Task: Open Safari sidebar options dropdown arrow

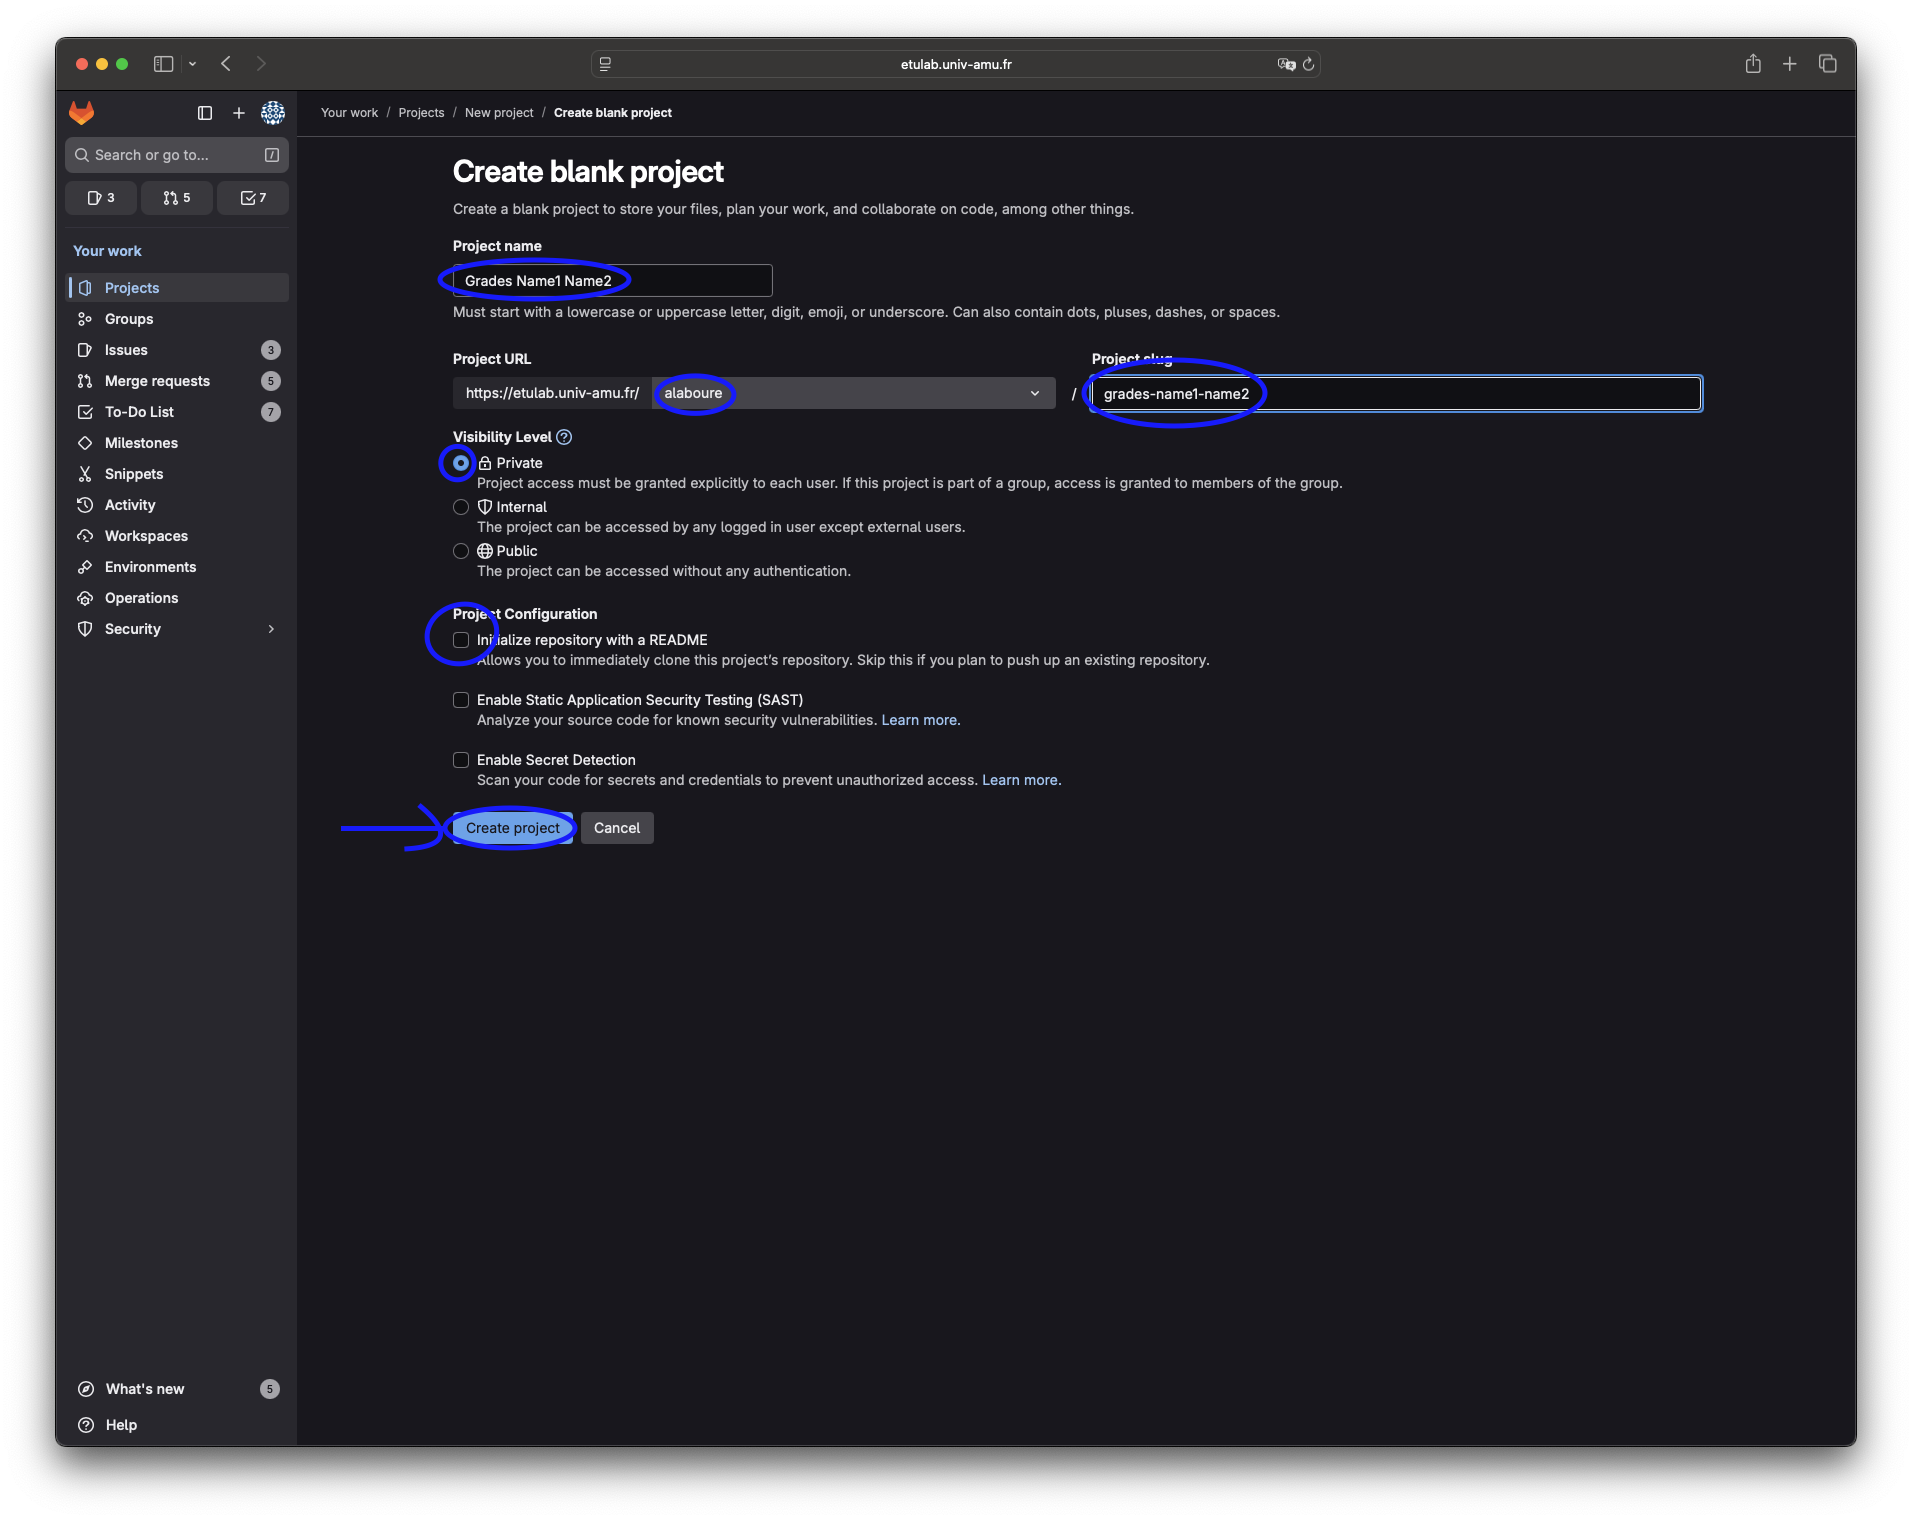Action: coord(193,64)
